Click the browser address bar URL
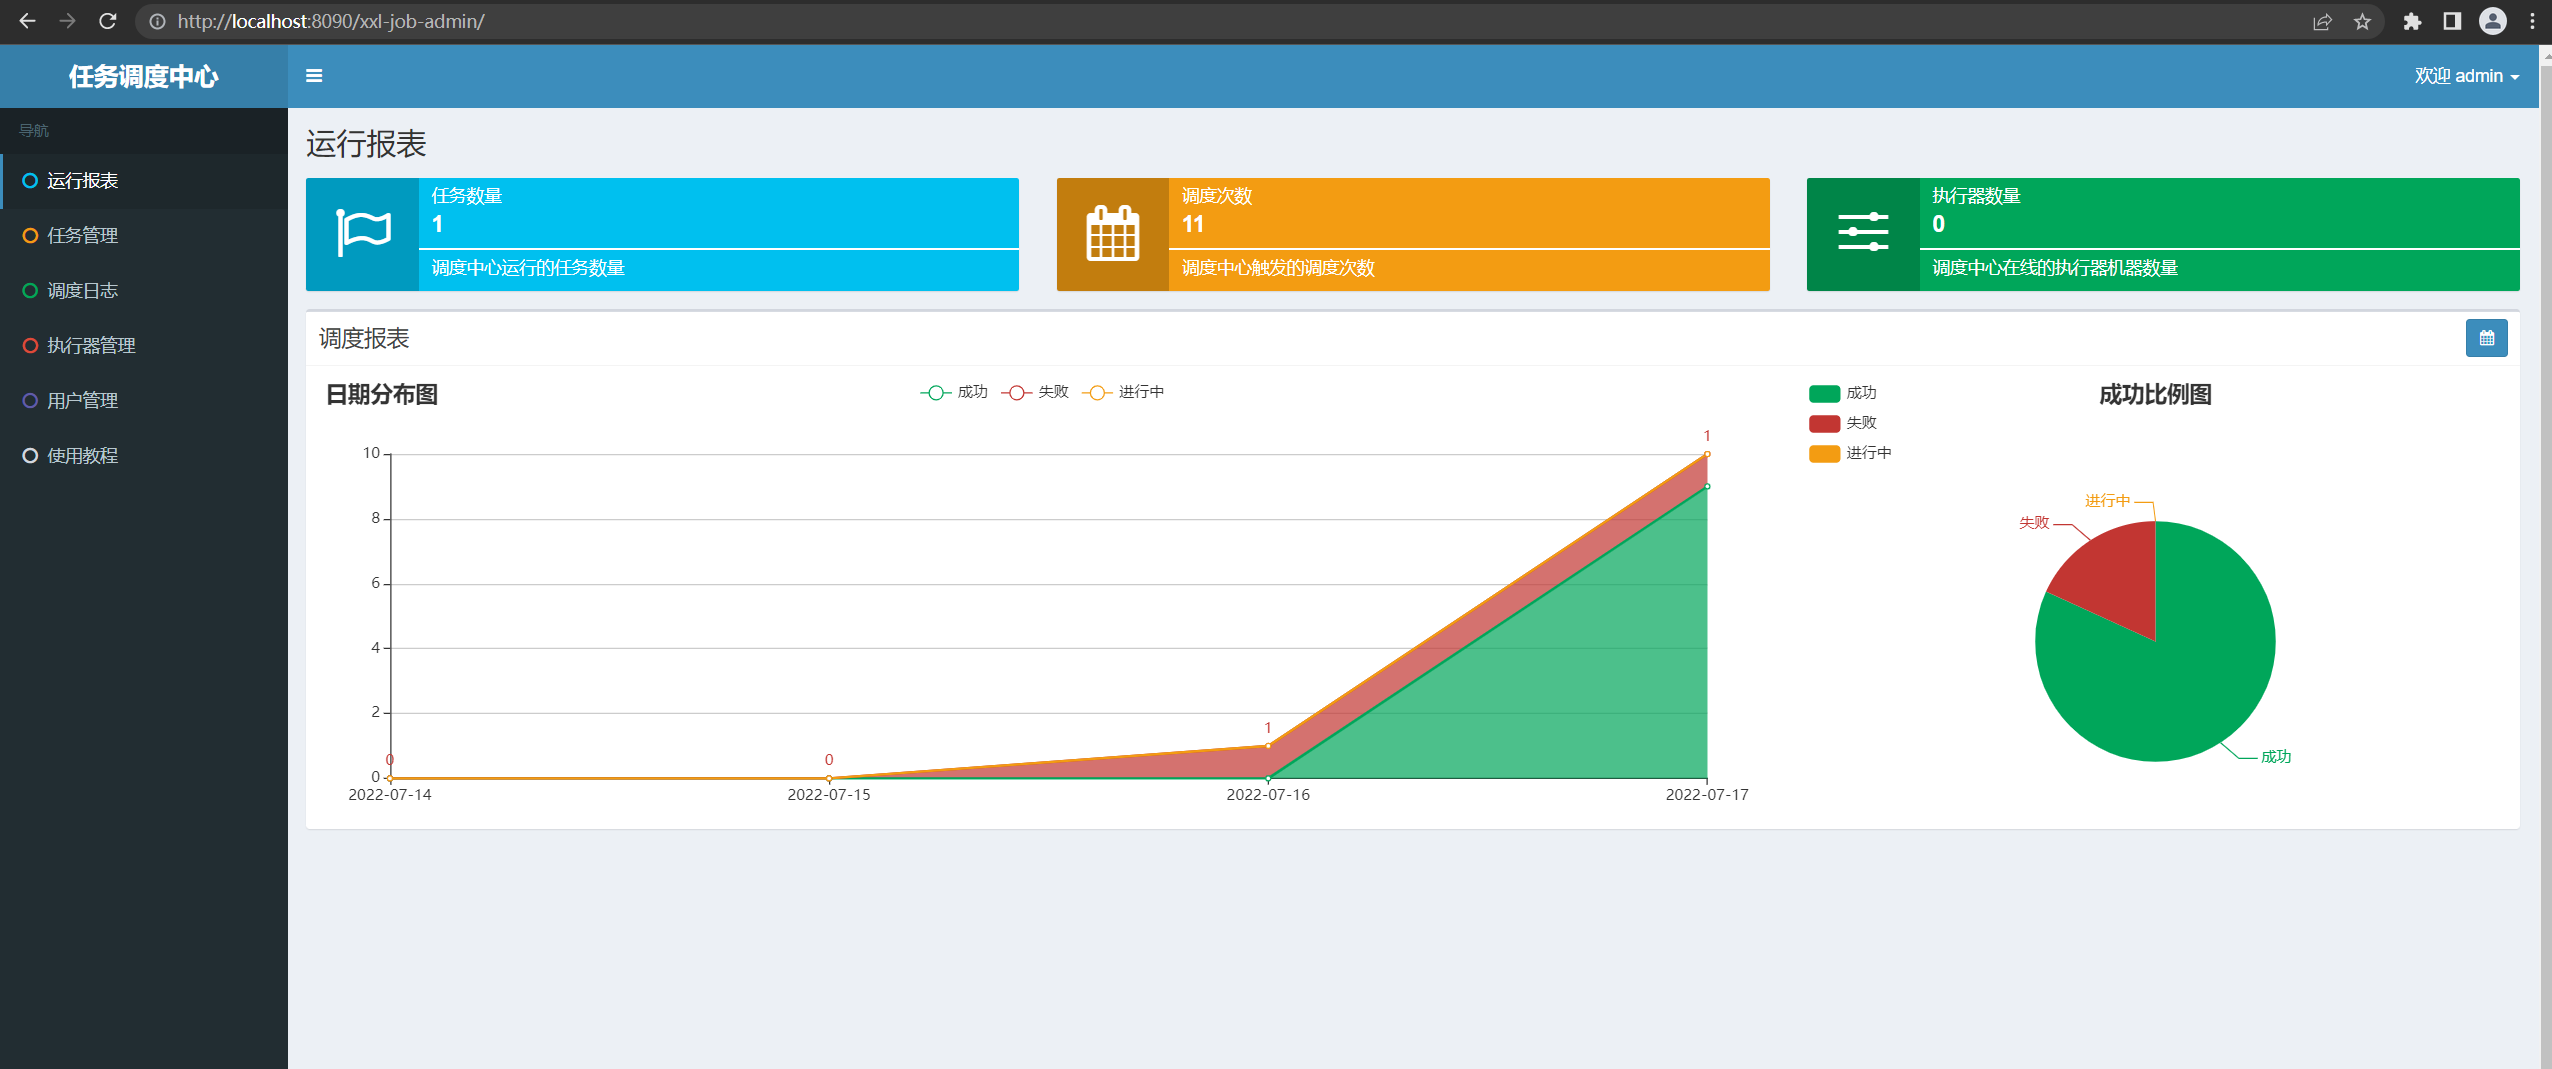The width and height of the screenshot is (2552, 1069). point(331,21)
